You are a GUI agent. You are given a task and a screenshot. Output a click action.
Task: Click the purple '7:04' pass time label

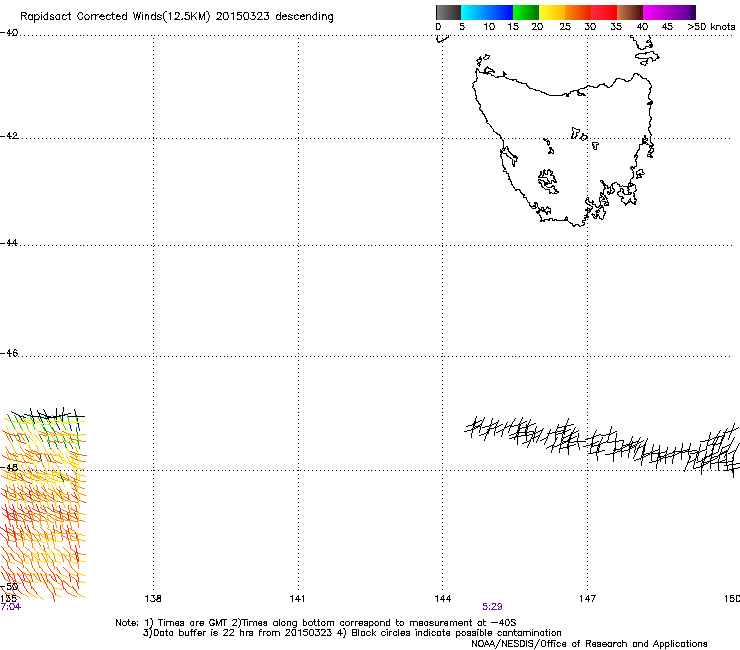point(10,607)
